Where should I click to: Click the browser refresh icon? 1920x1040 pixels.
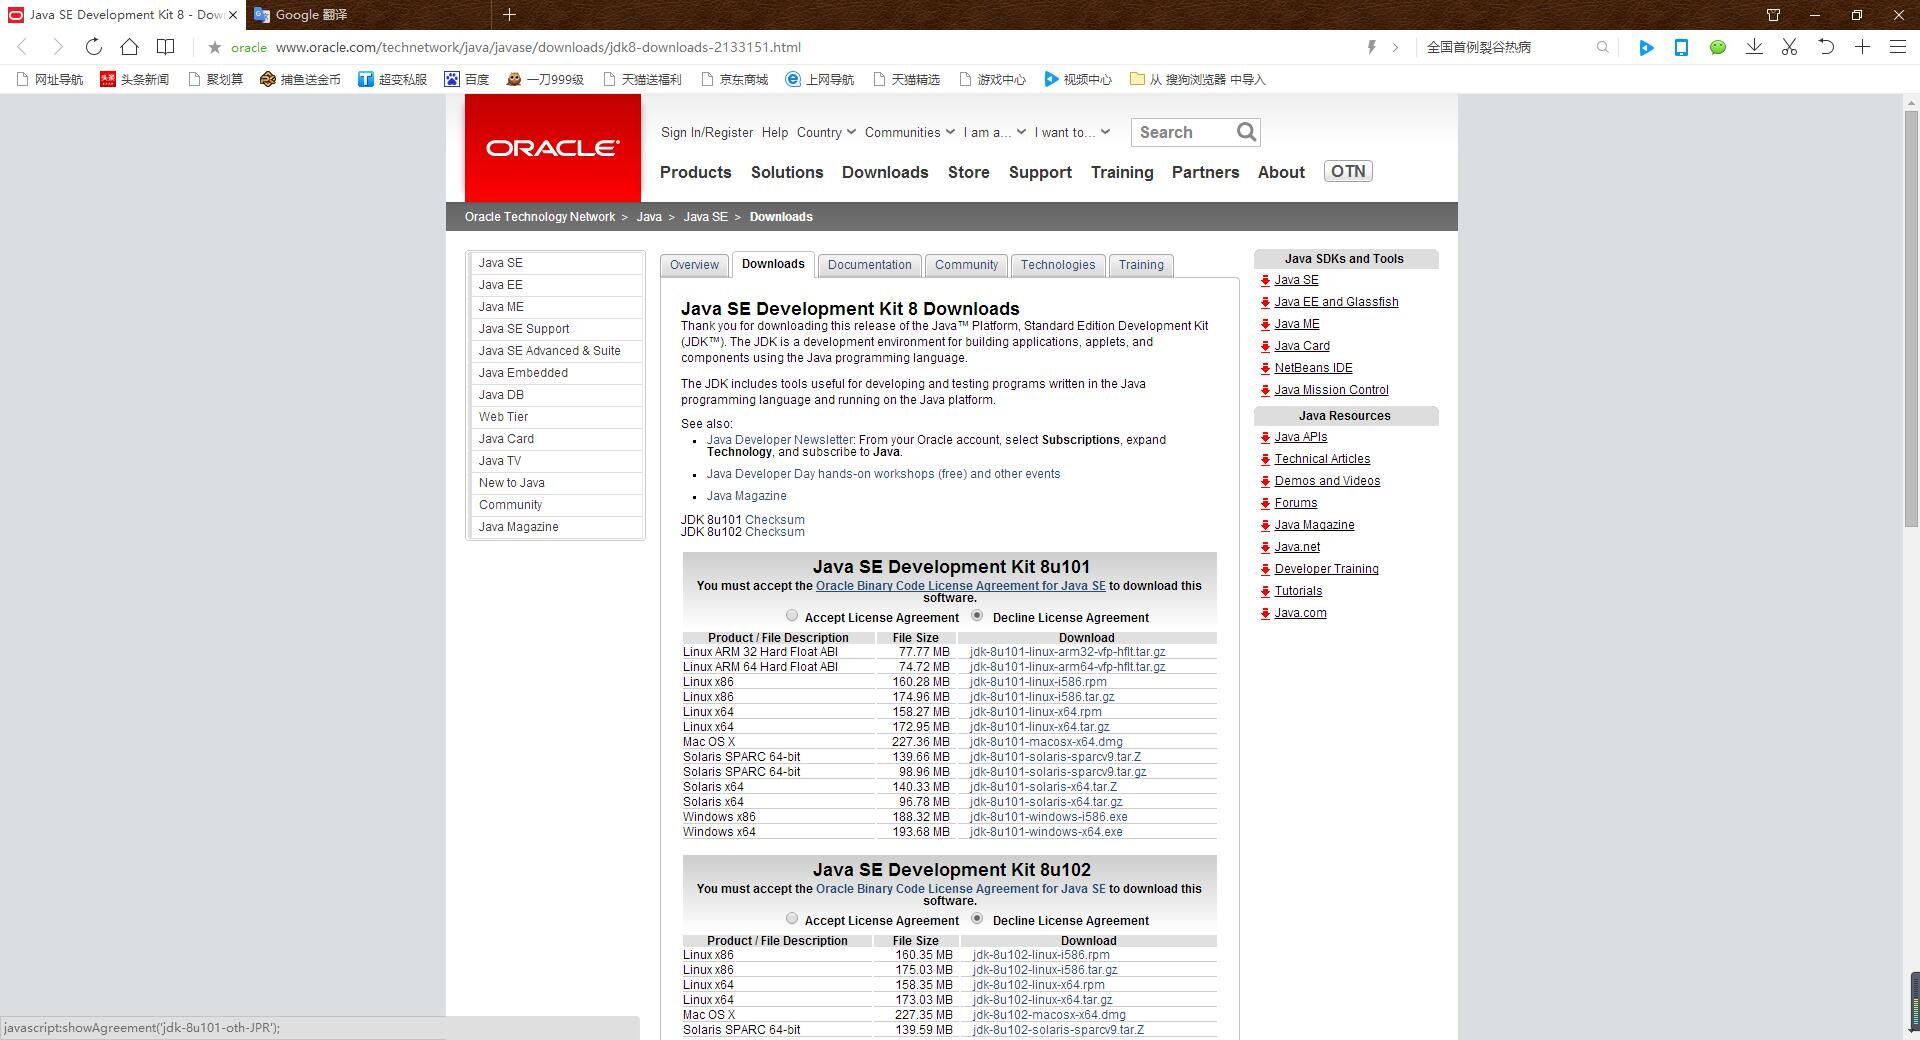(93, 47)
